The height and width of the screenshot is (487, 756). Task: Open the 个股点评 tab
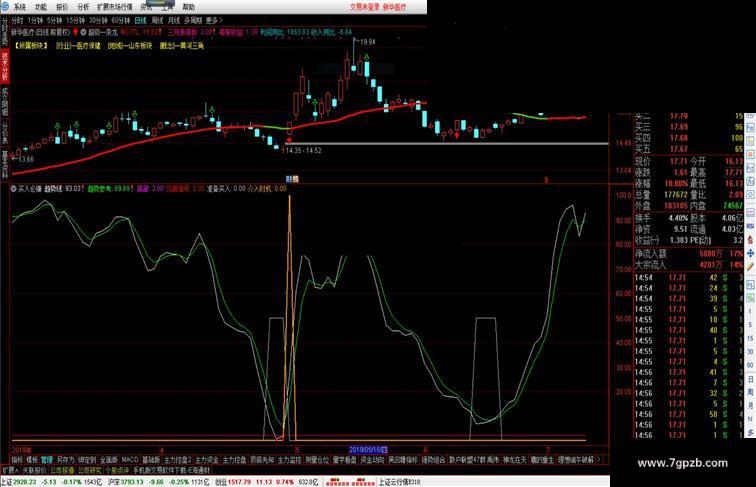(x=117, y=470)
